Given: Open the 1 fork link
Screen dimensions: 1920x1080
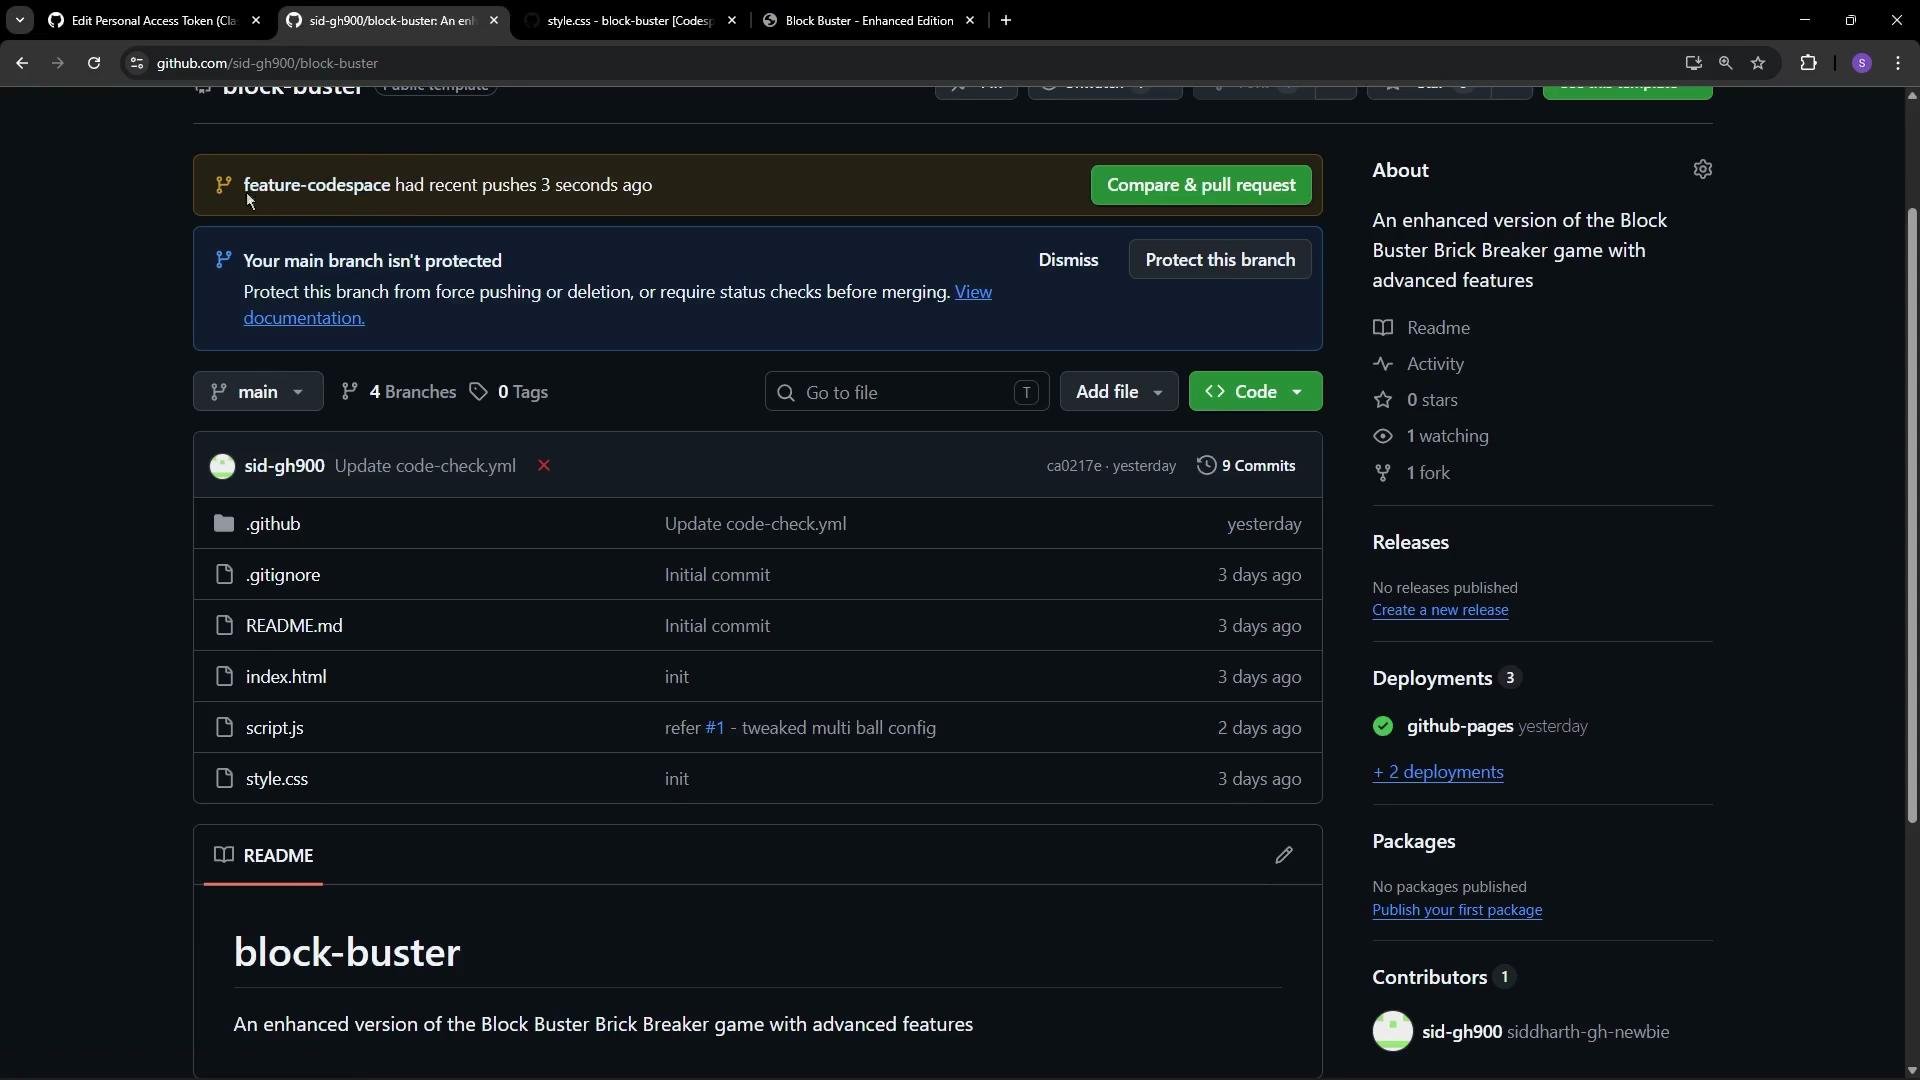Looking at the screenshot, I should [x=1411, y=473].
